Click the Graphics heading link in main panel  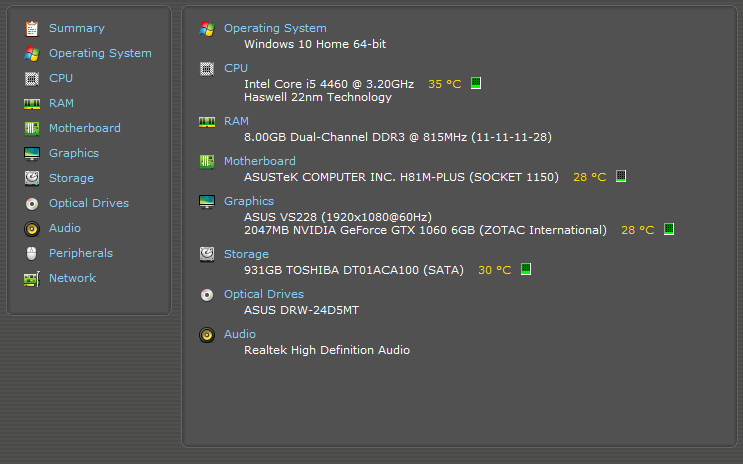249,201
